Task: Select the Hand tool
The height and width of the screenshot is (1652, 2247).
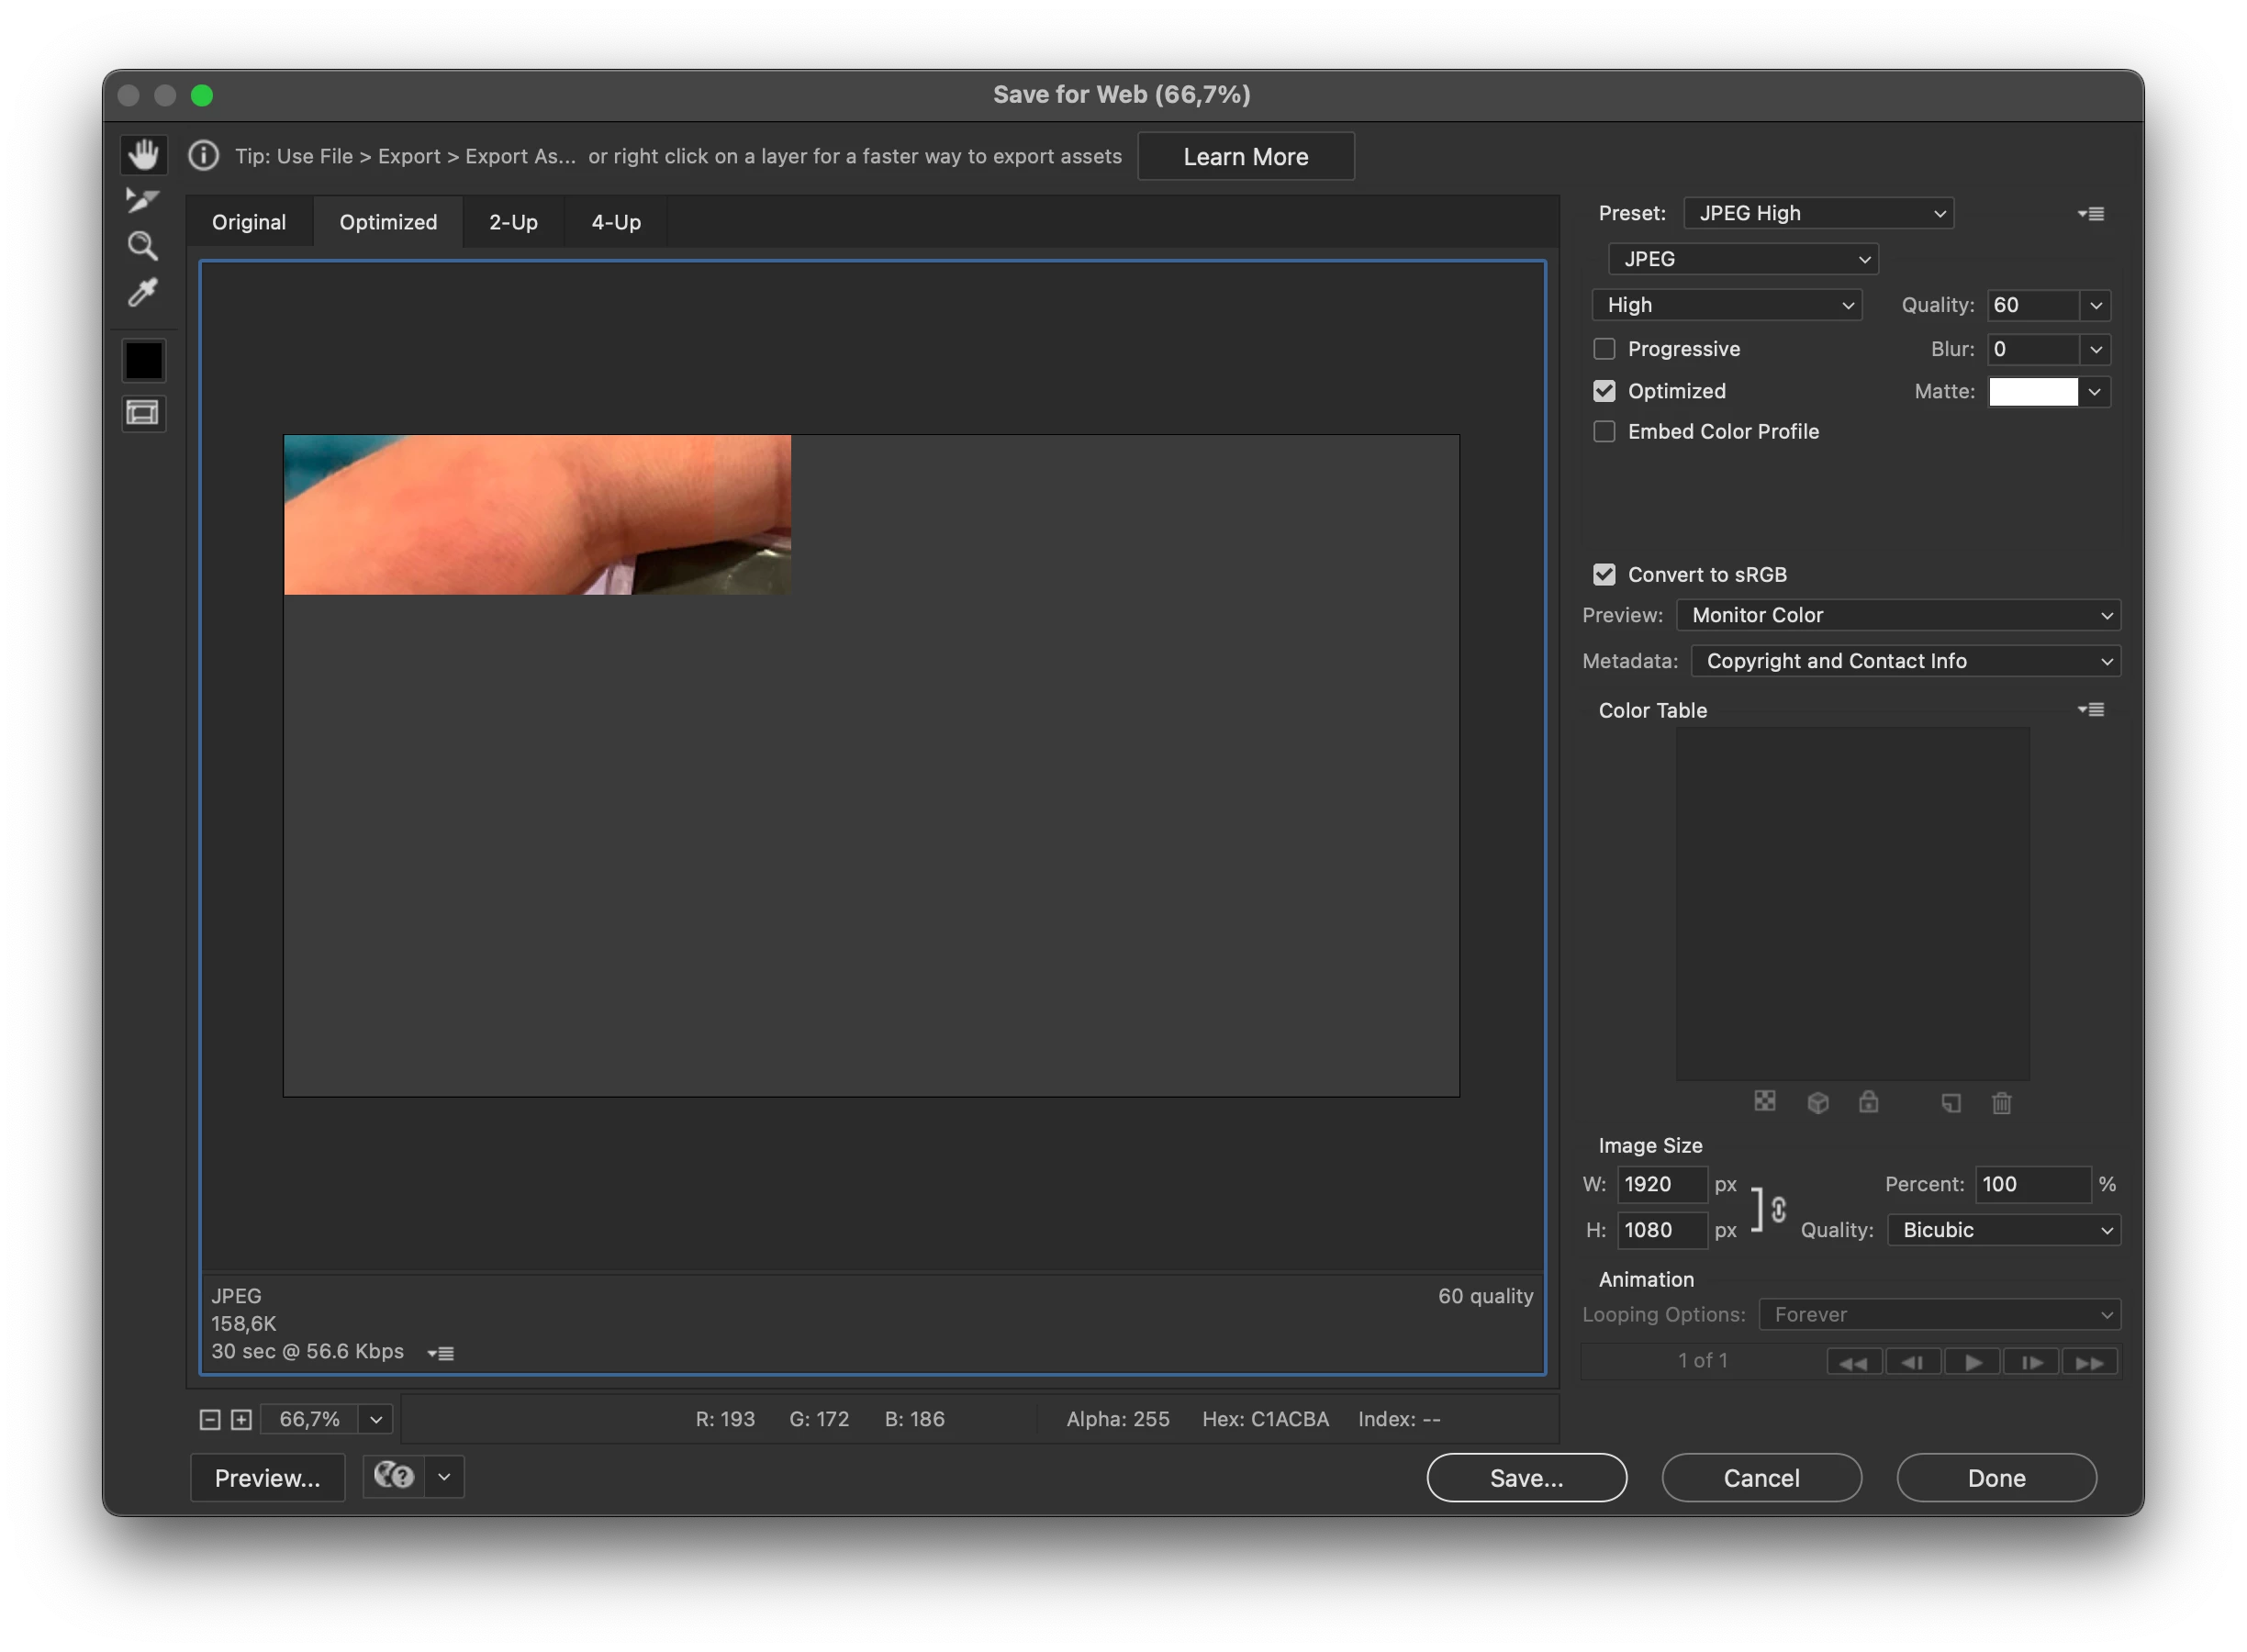Action: click(143, 155)
